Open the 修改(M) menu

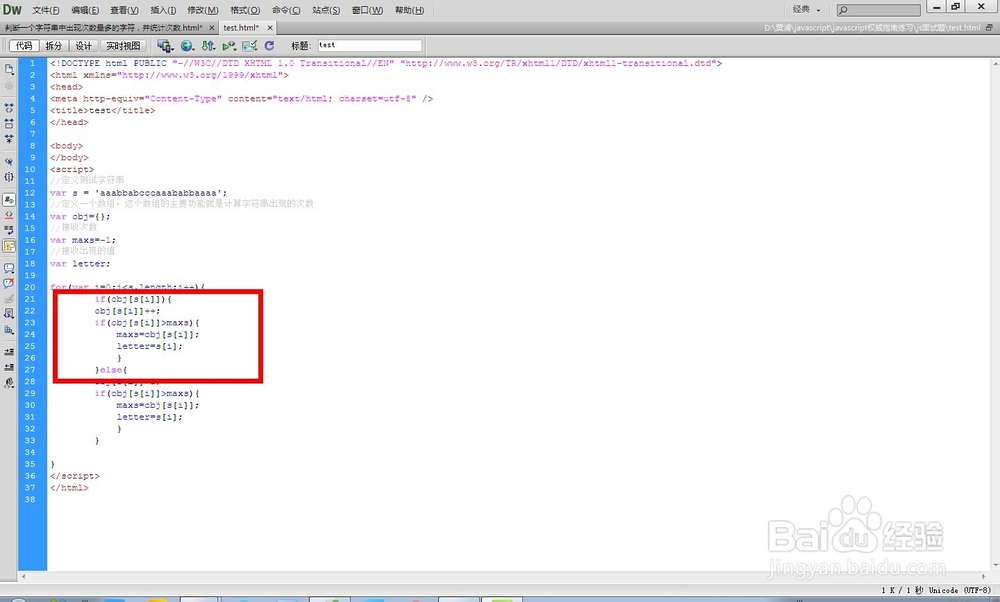203,10
